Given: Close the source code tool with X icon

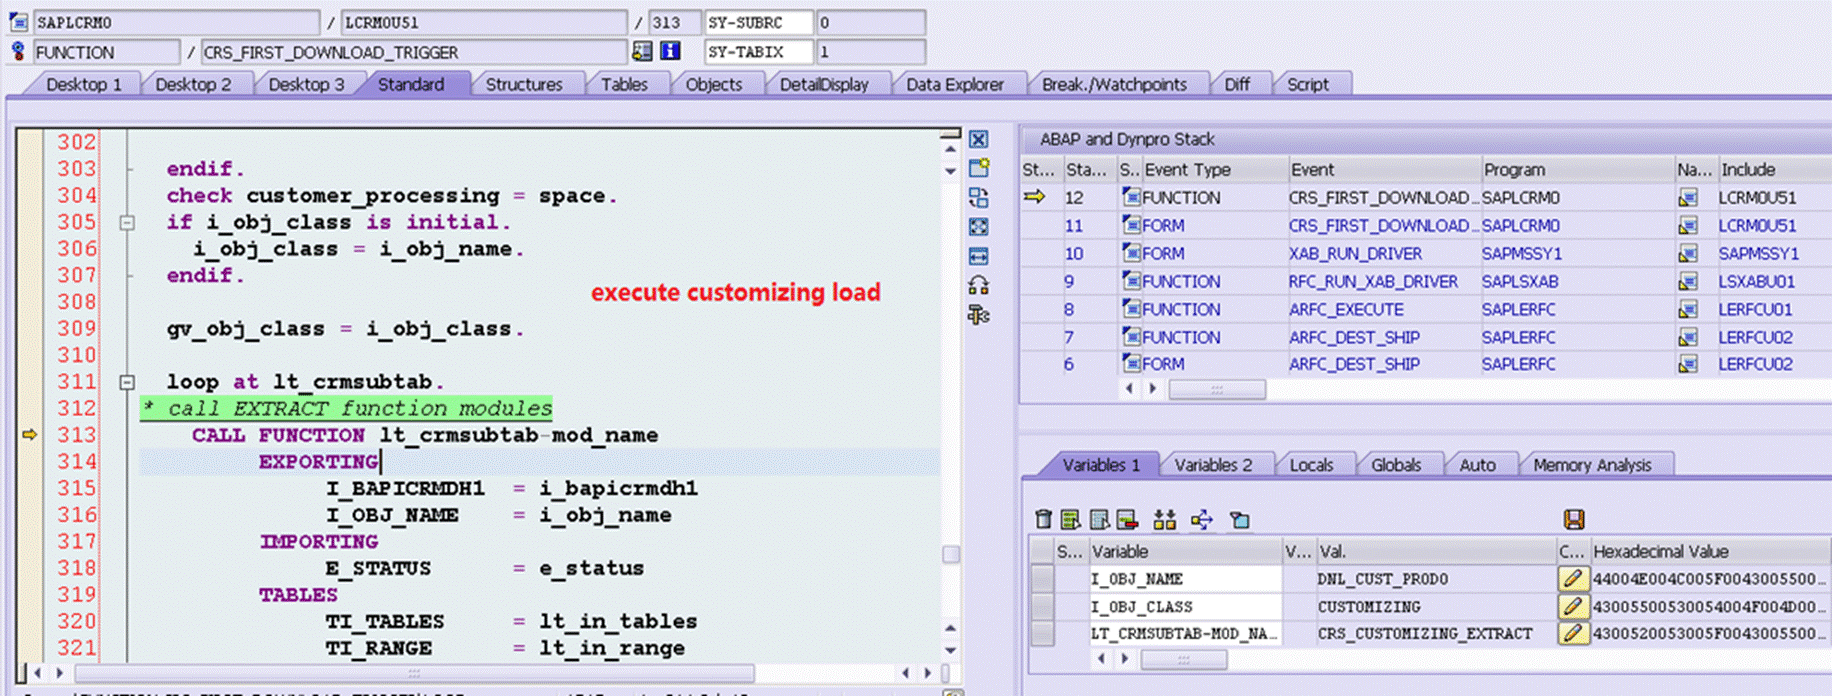Looking at the screenshot, I should (x=979, y=140).
